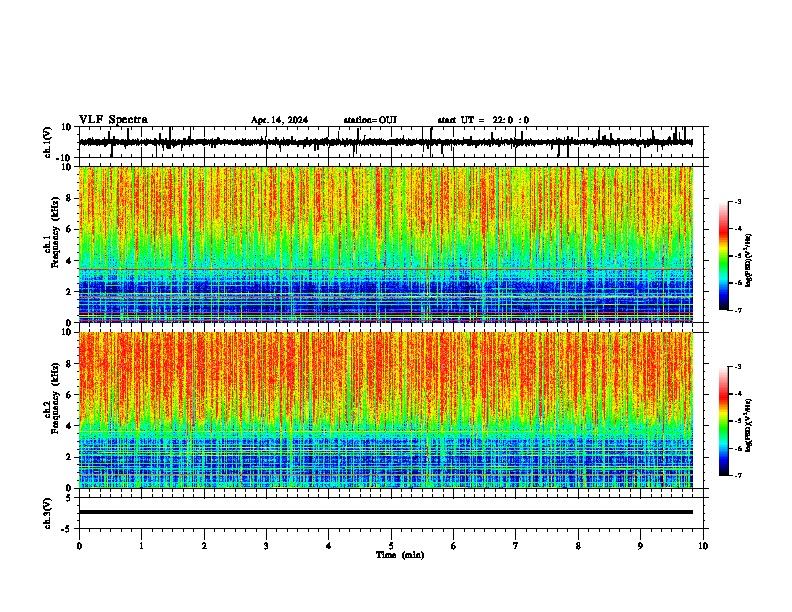Click time axis tick label "7"
The image size is (792, 612).
coord(516,546)
